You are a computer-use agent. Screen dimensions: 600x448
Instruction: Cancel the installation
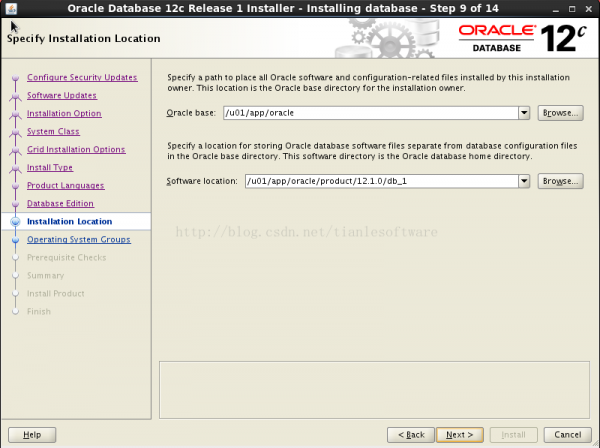[567, 435]
